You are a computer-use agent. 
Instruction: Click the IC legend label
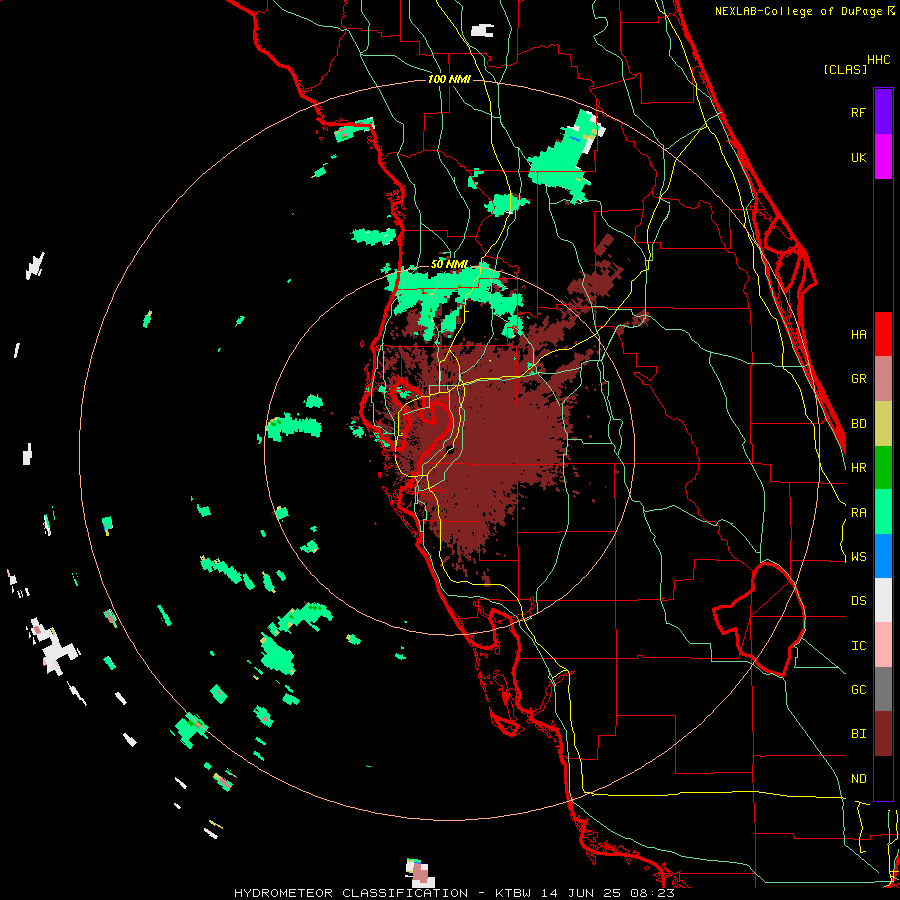(858, 645)
